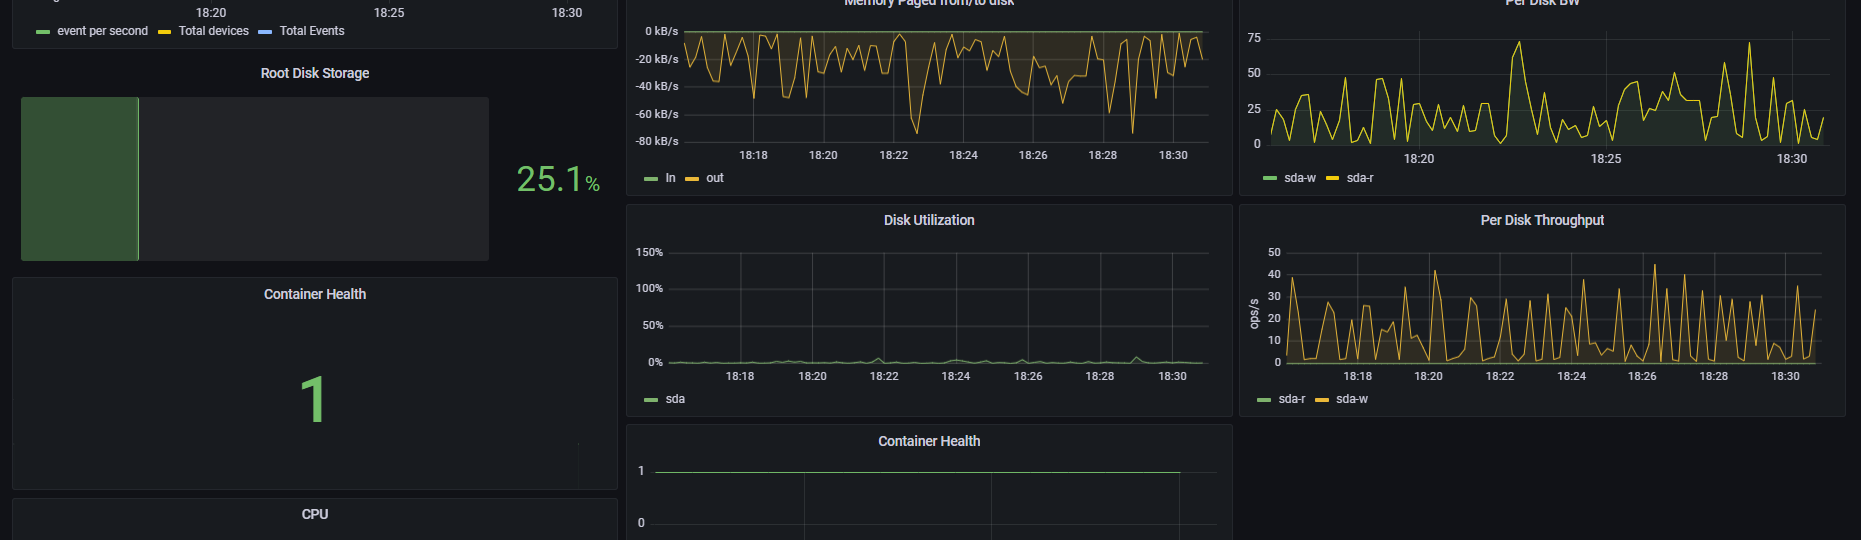Screen dimensions: 1861x540
Task: Click the large "1" Container Health stat
Action: pos(313,400)
